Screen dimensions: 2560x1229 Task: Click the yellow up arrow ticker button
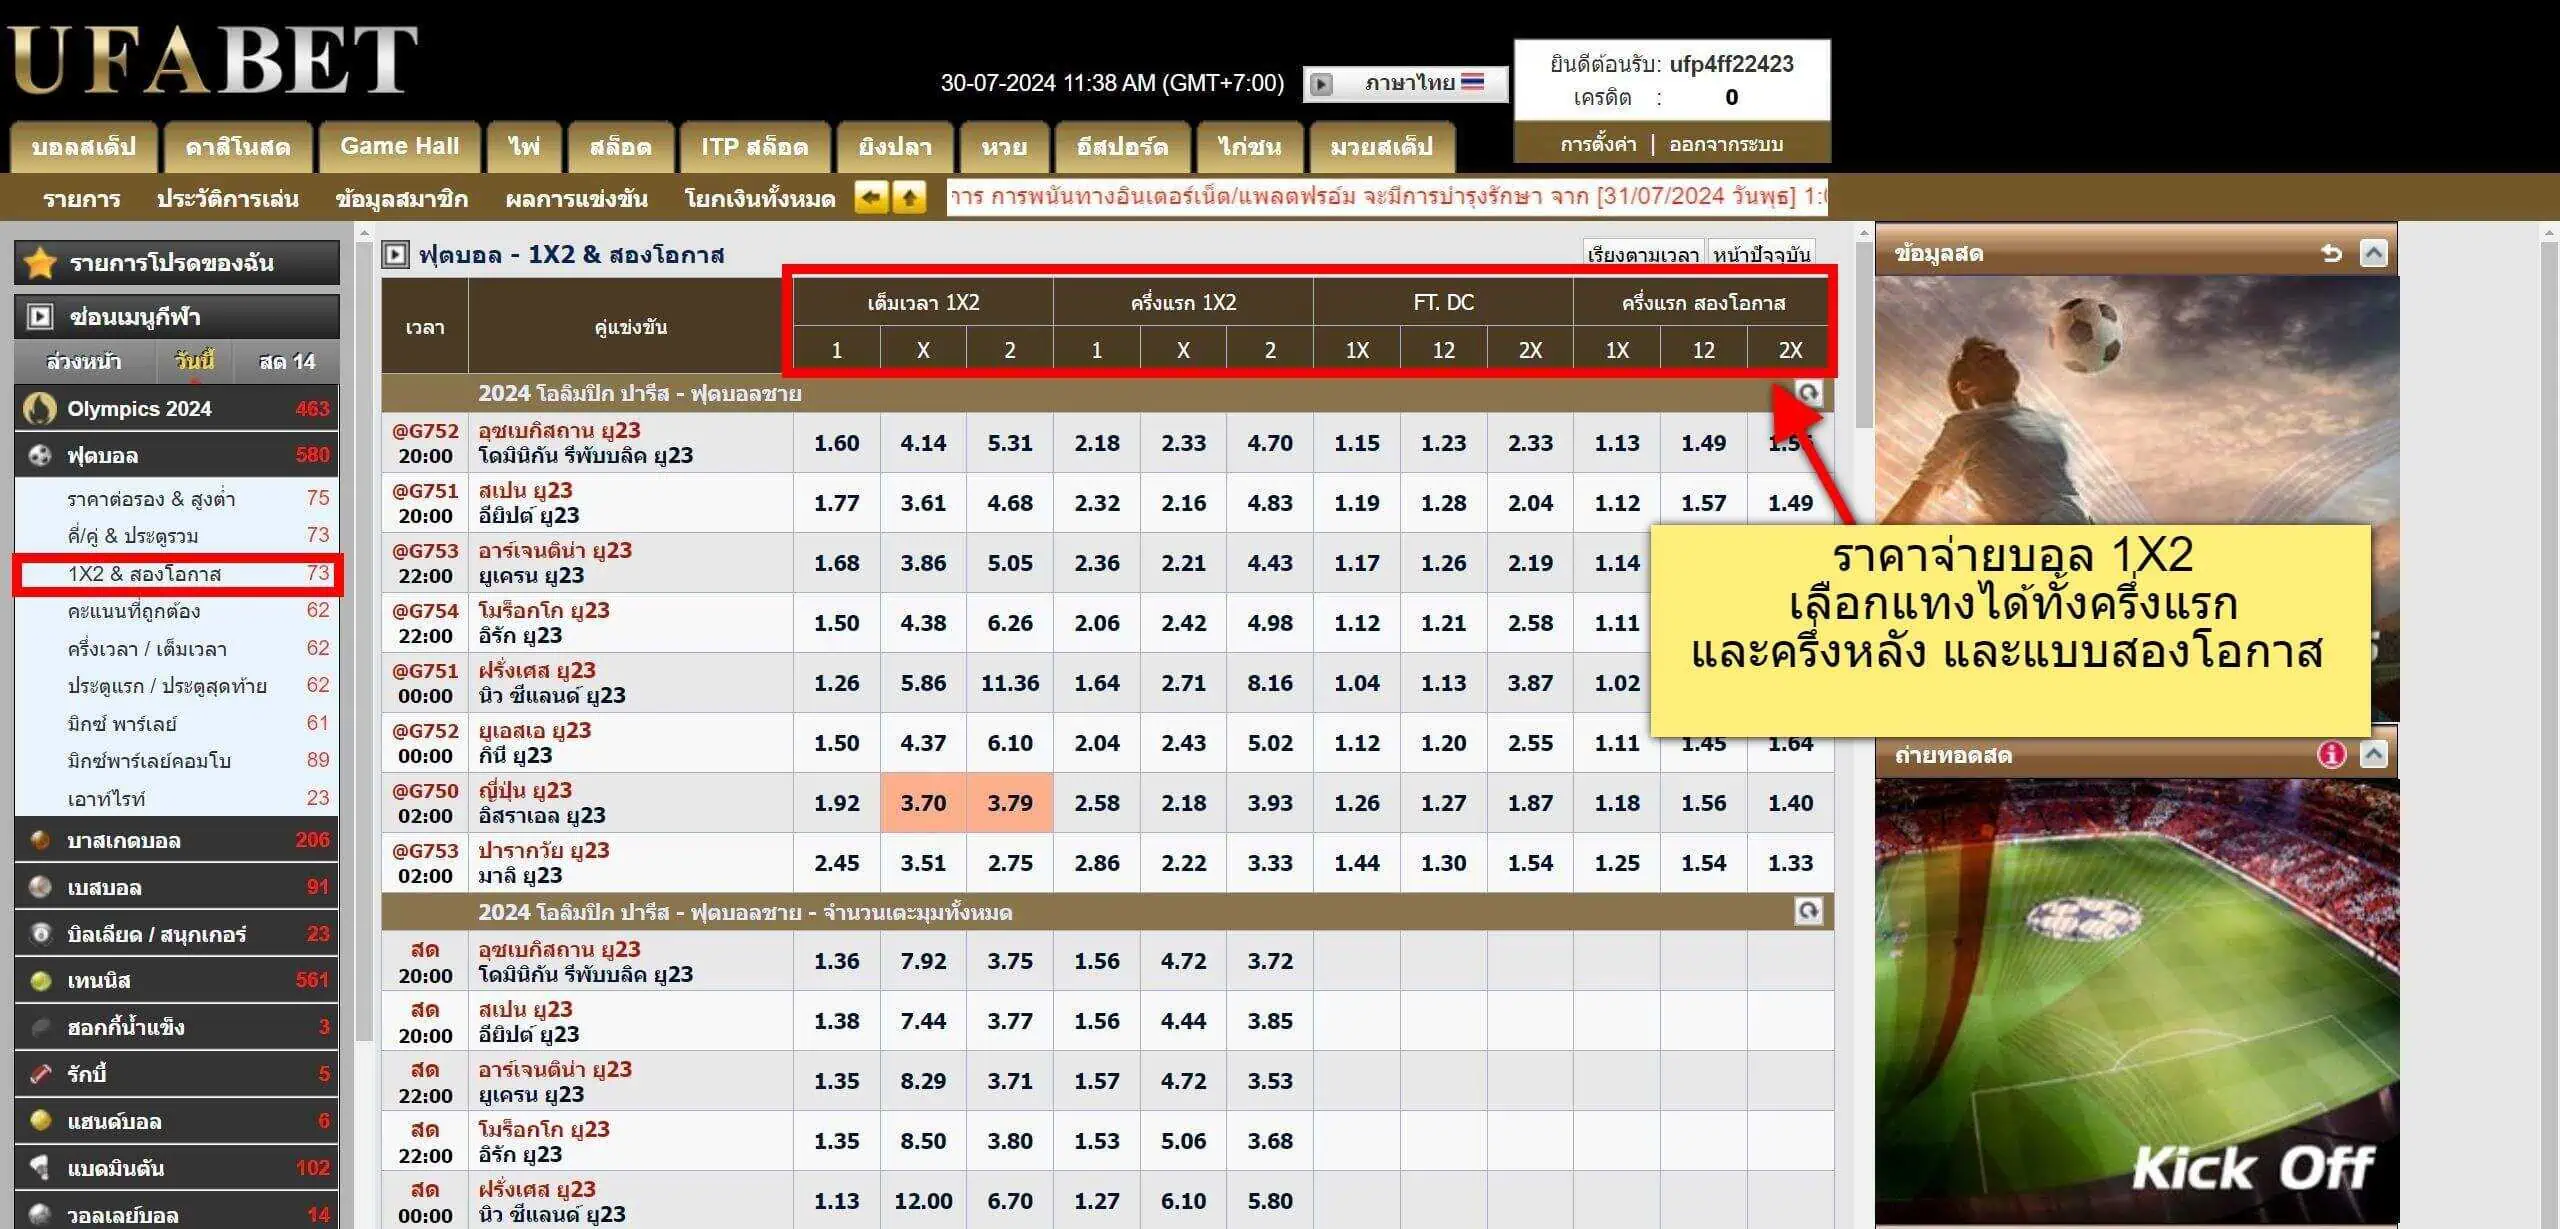pyautogui.click(x=909, y=198)
